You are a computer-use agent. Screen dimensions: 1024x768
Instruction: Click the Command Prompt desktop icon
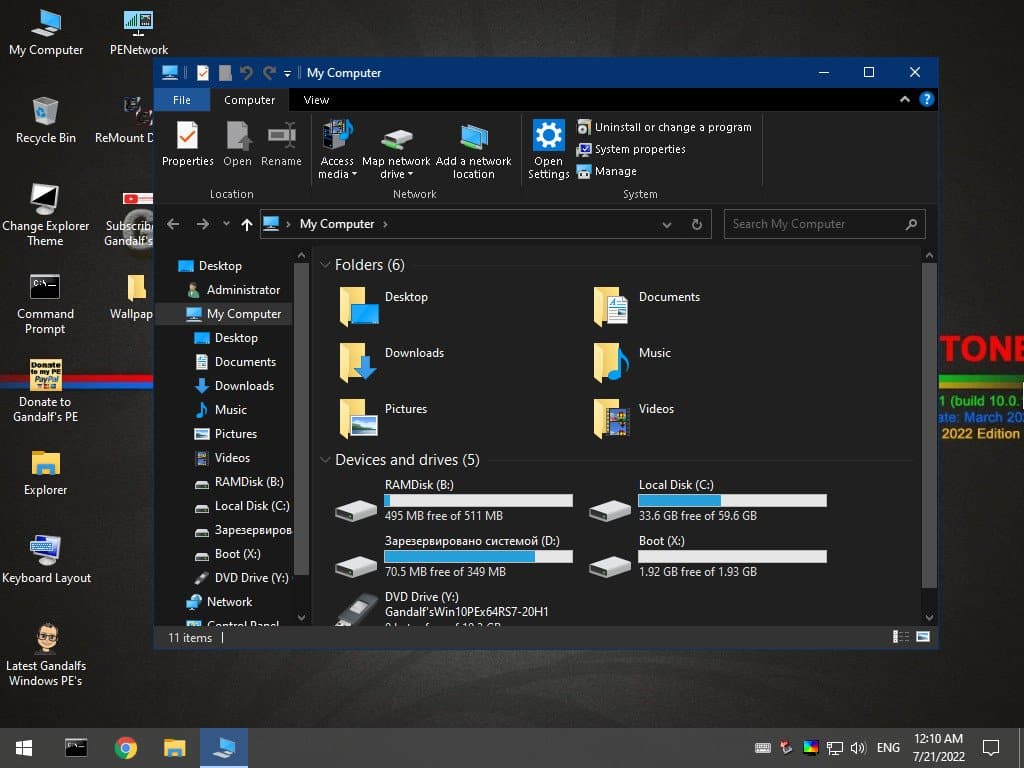(x=45, y=304)
